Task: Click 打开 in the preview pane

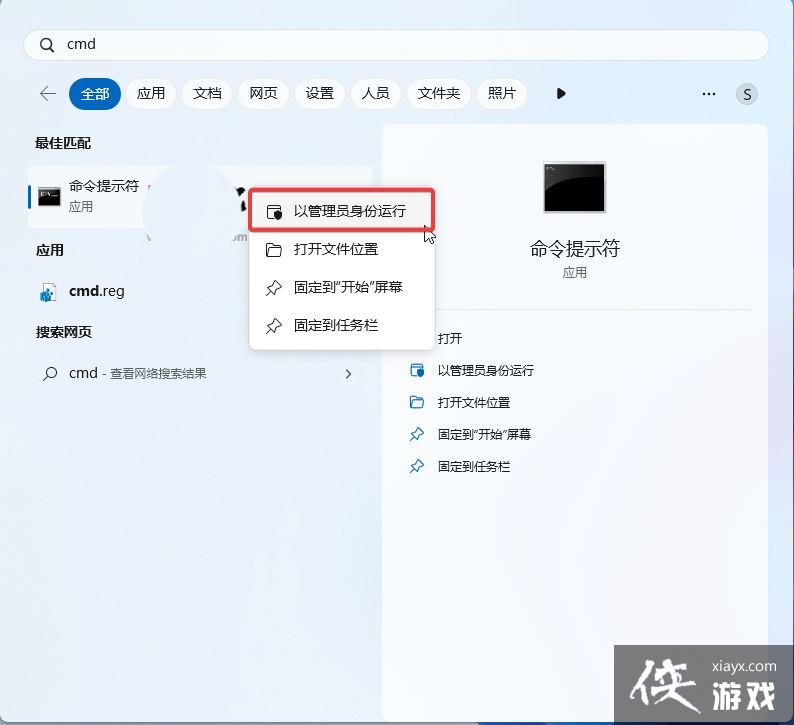Action: [x=450, y=338]
